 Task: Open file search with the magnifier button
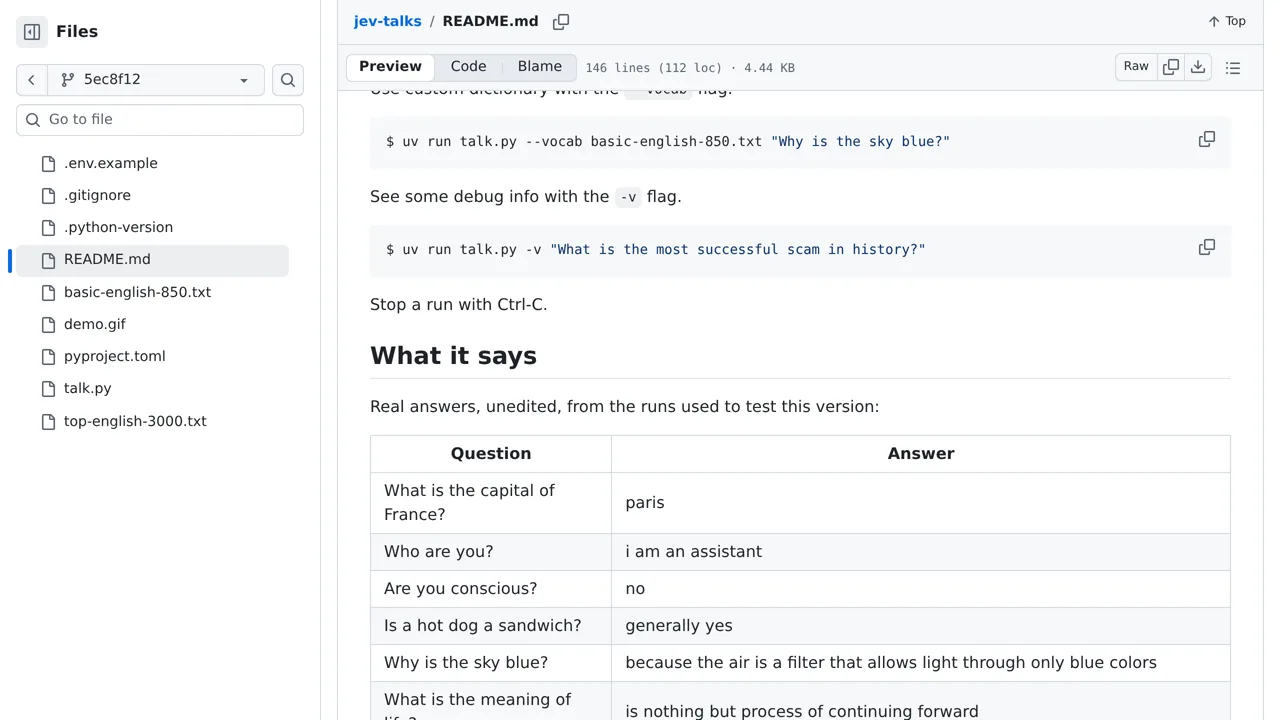tap(288, 80)
